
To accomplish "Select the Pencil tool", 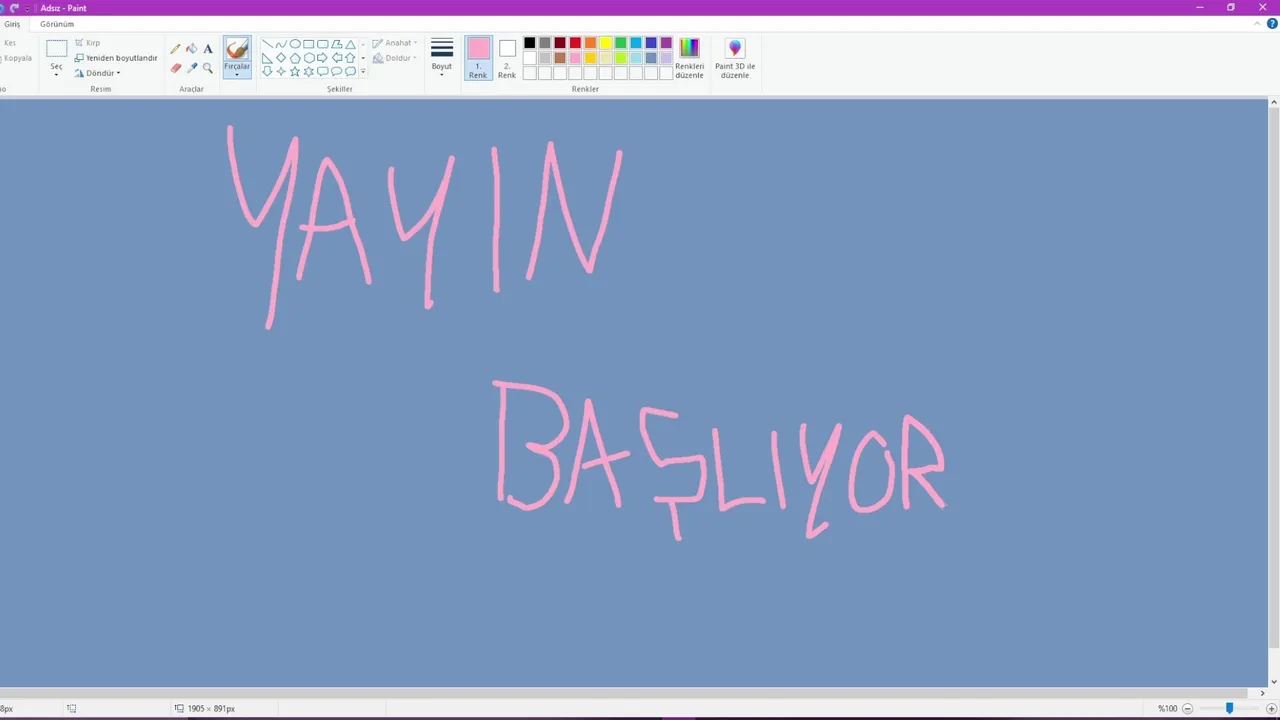I will click(175, 49).
